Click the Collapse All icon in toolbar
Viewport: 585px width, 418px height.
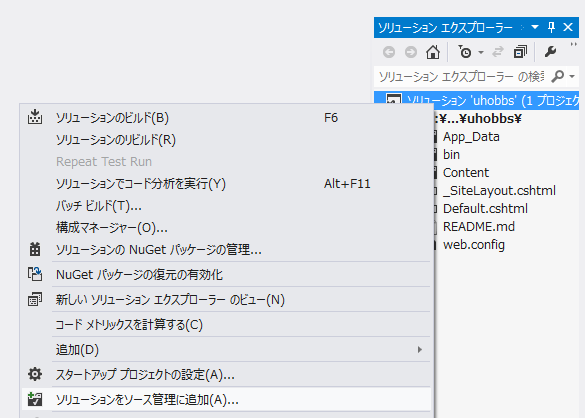point(520,52)
